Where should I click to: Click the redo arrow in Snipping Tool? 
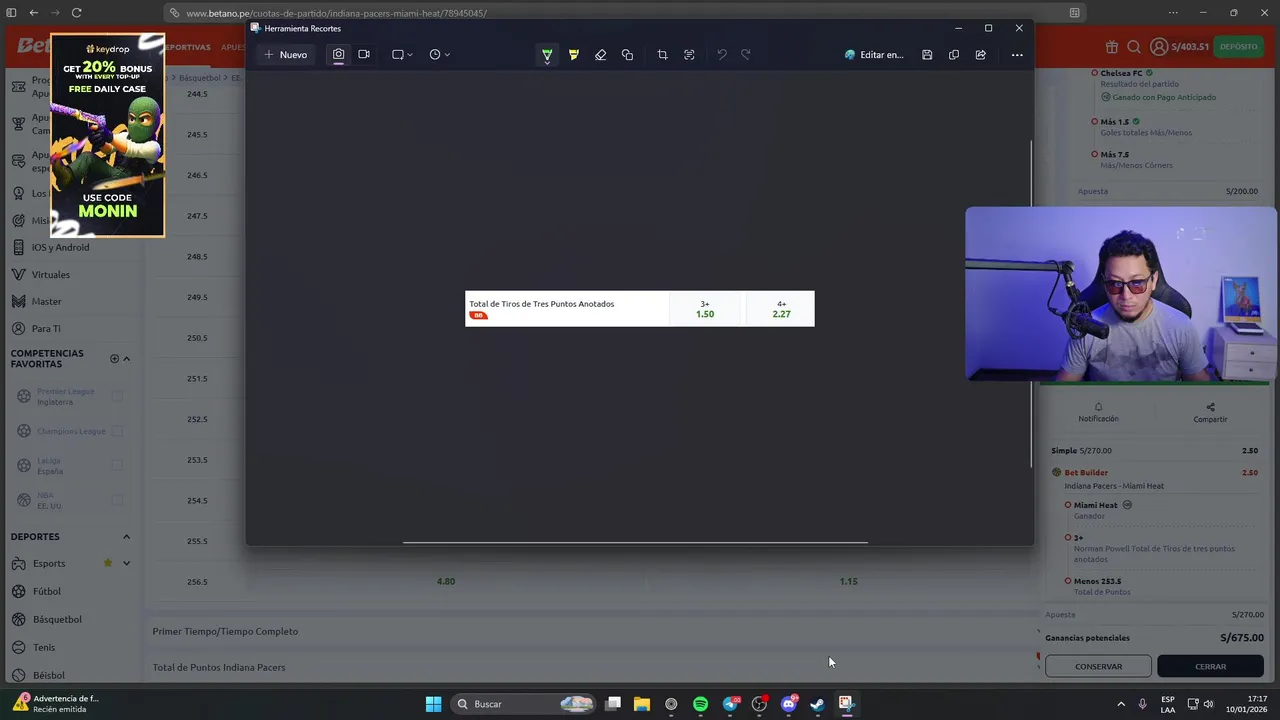(x=746, y=55)
